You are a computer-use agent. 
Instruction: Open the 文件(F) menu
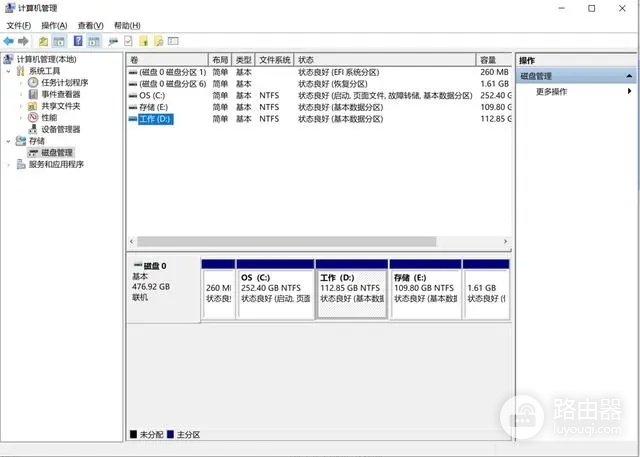[19, 25]
